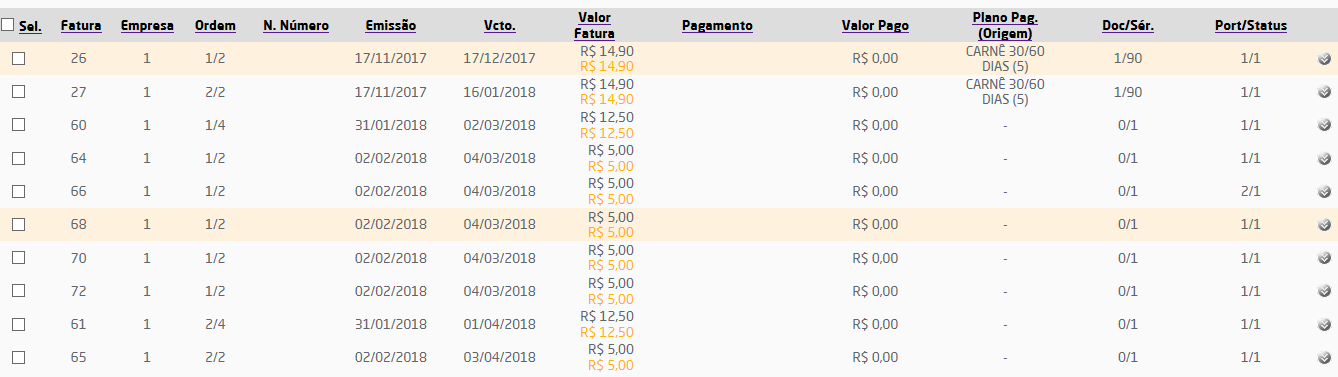Screen dimensions: 1338x377
Task: Click the Port/Status column header
Action: click(x=1251, y=25)
